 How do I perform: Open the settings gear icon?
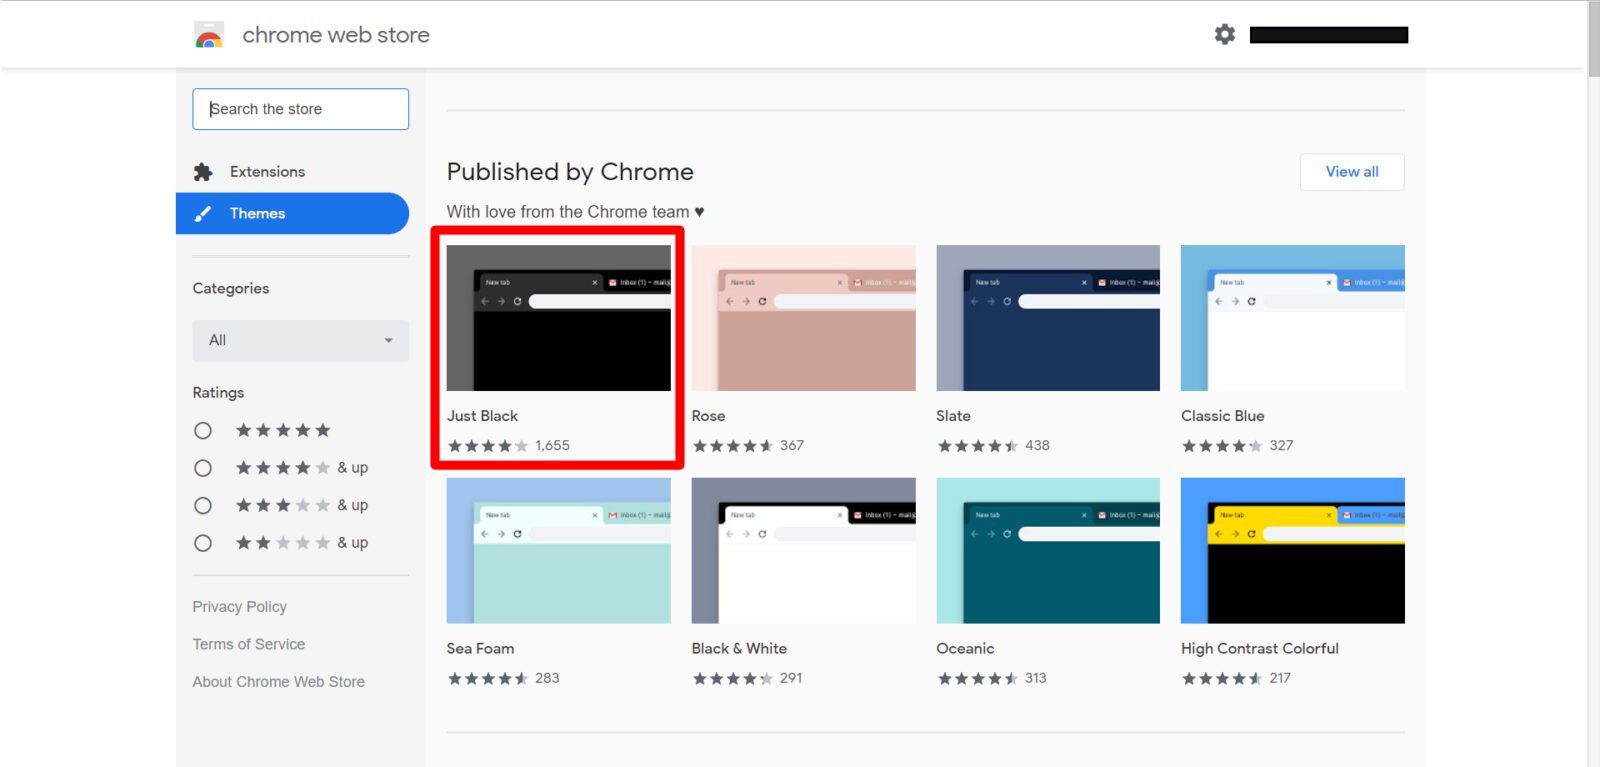[x=1225, y=35]
